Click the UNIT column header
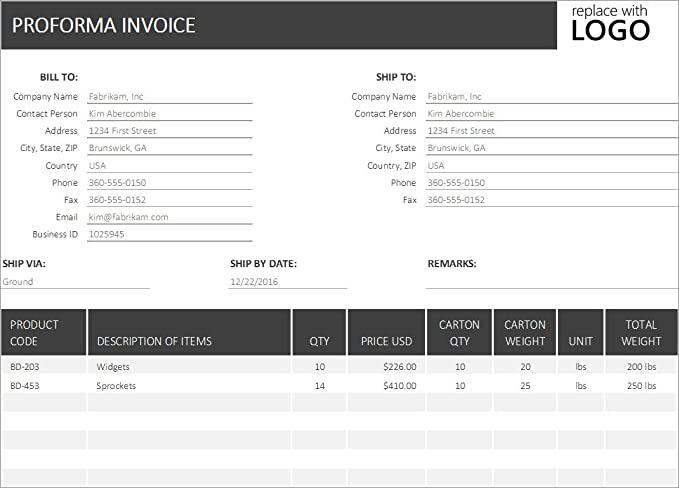Image resolution: width=679 pixels, height=488 pixels. tap(580, 332)
